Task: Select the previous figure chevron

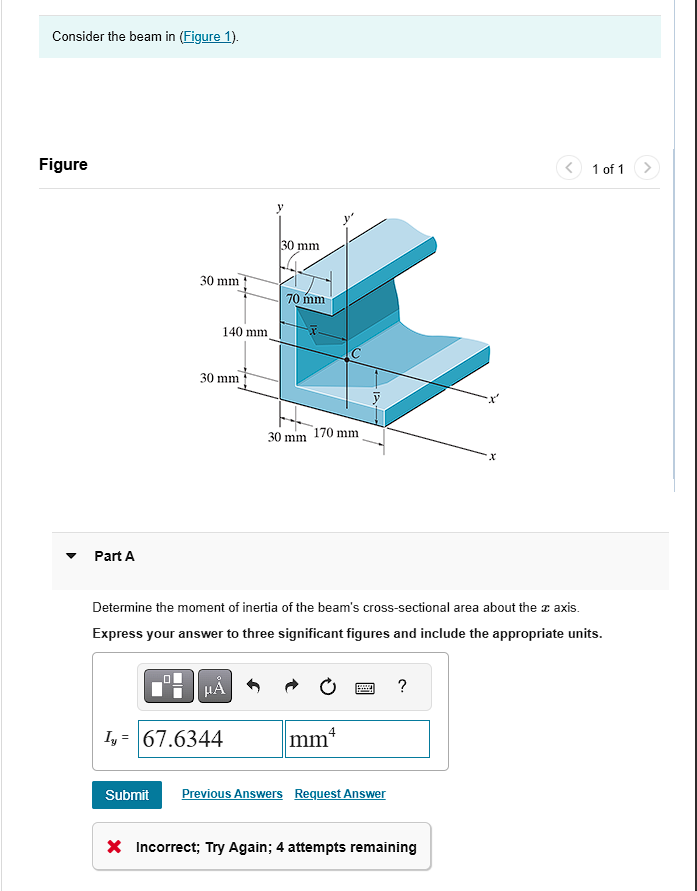Action: (x=568, y=168)
